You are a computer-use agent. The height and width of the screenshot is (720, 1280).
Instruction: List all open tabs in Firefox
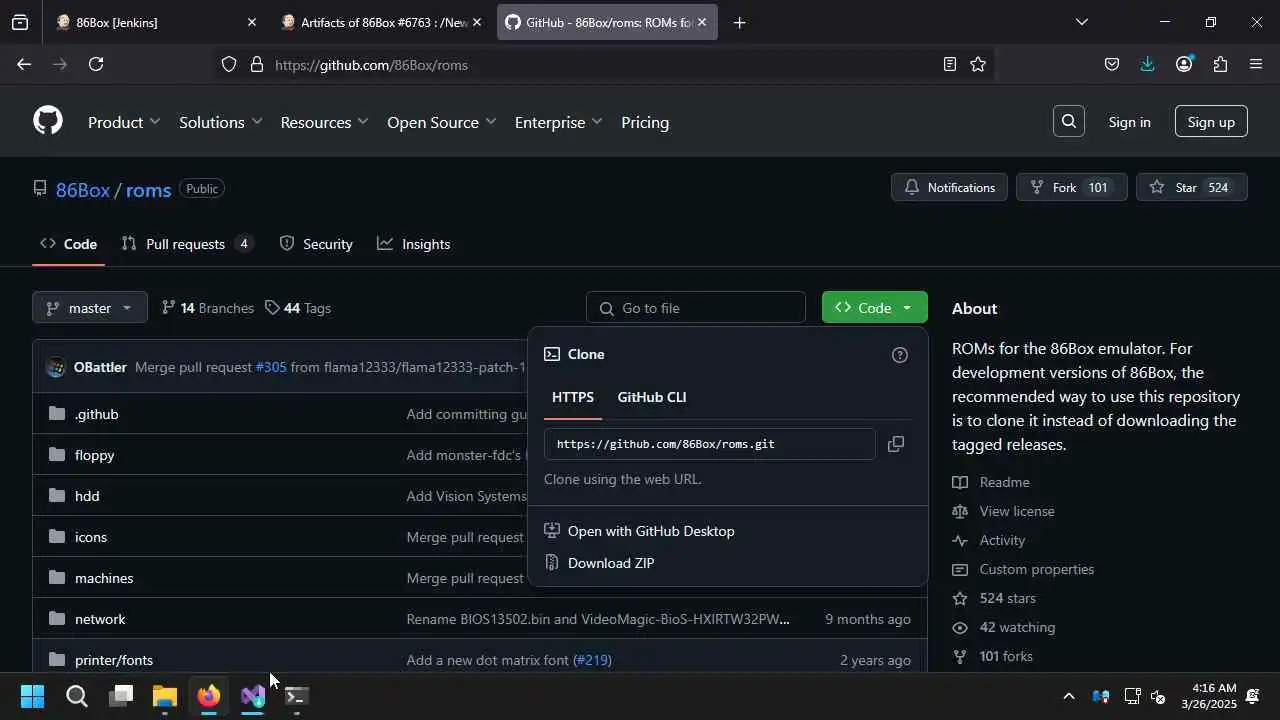pos(1081,22)
